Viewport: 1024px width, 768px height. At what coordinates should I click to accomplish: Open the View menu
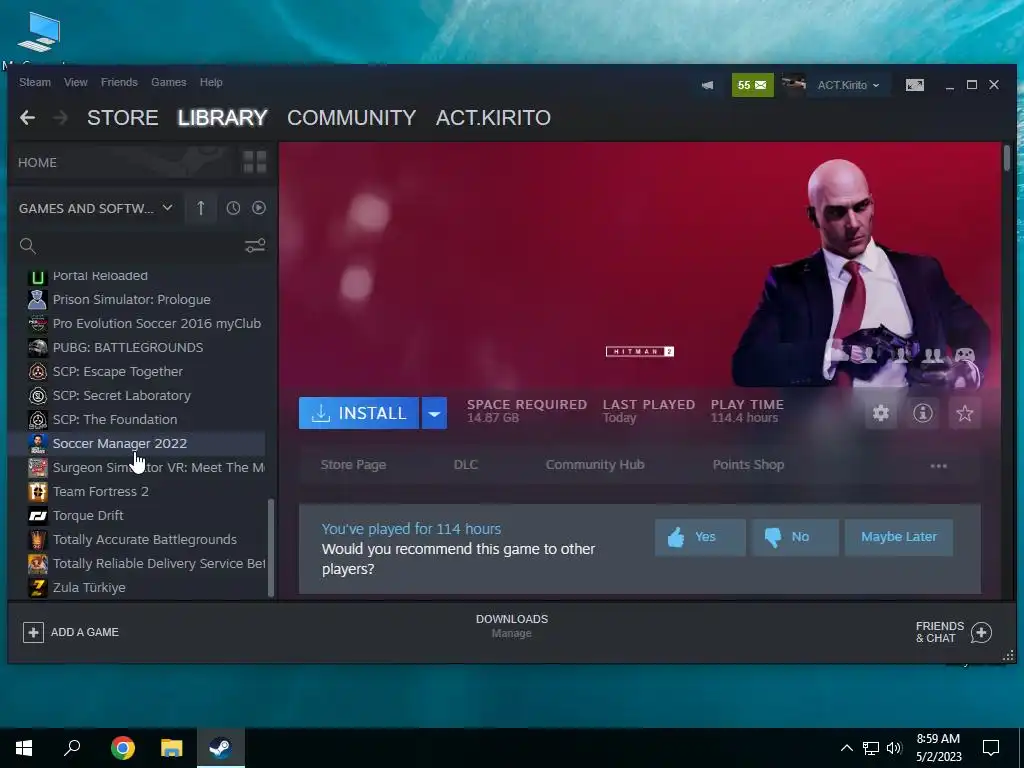click(76, 82)
